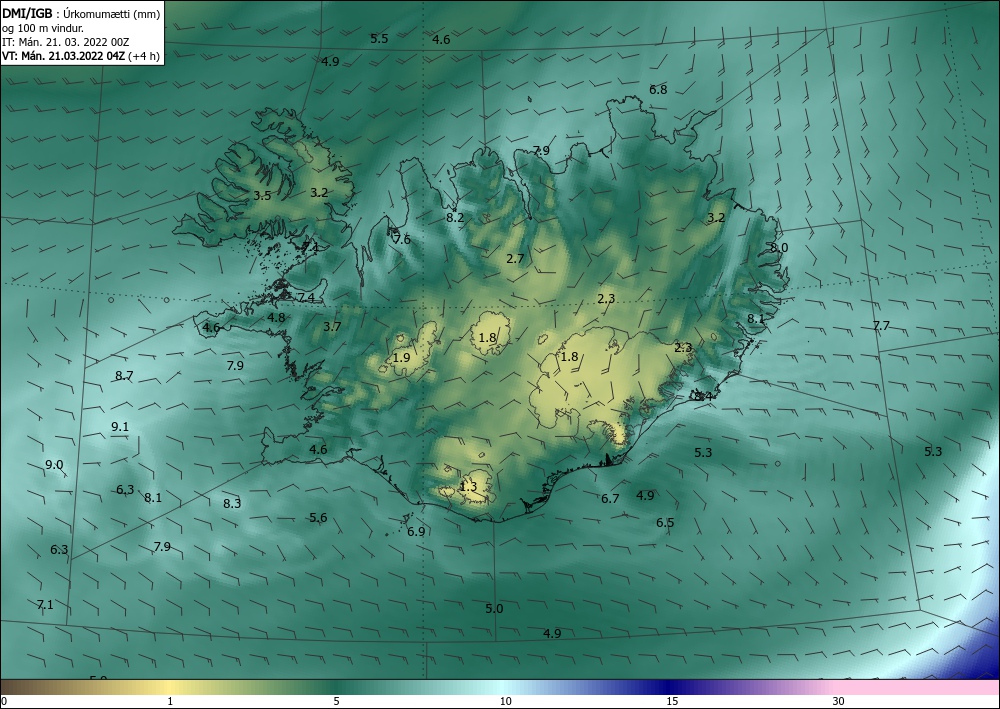The image size is (1000, 709).
Task: Click the '(+4 h)' forecast offset text
Action: click(143, 56)
